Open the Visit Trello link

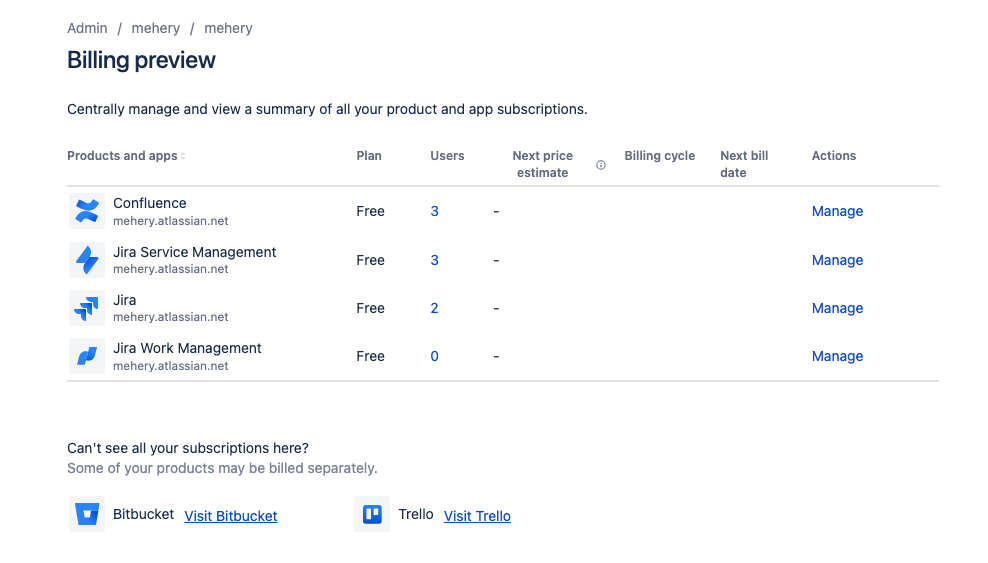click(477, 516)
